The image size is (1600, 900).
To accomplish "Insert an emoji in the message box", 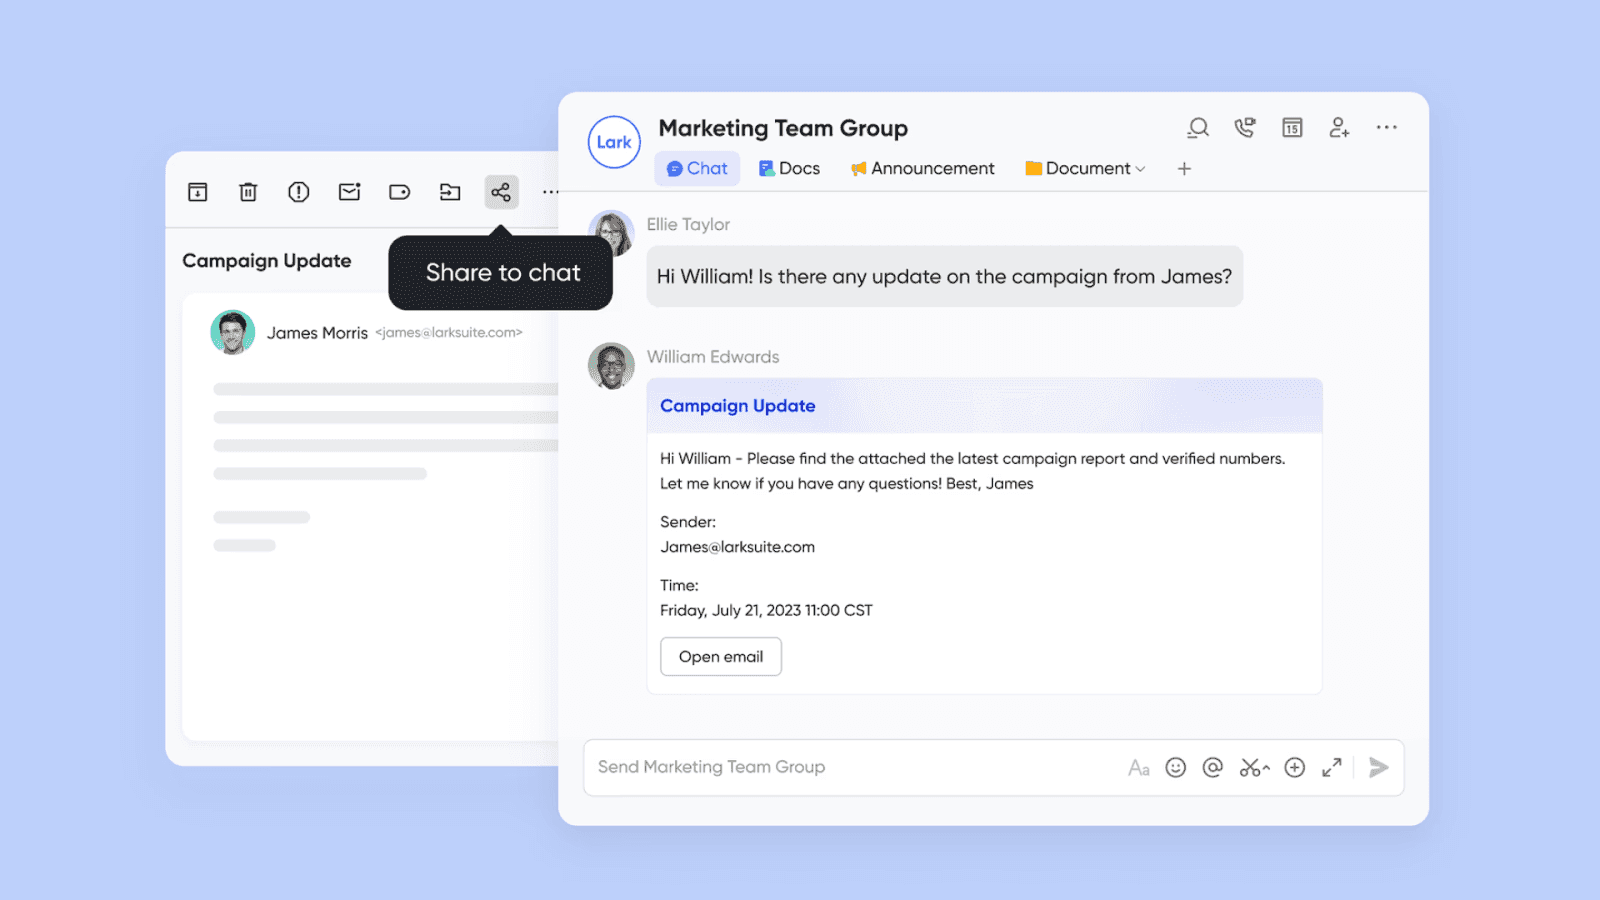I will [x=1175, y=767].
